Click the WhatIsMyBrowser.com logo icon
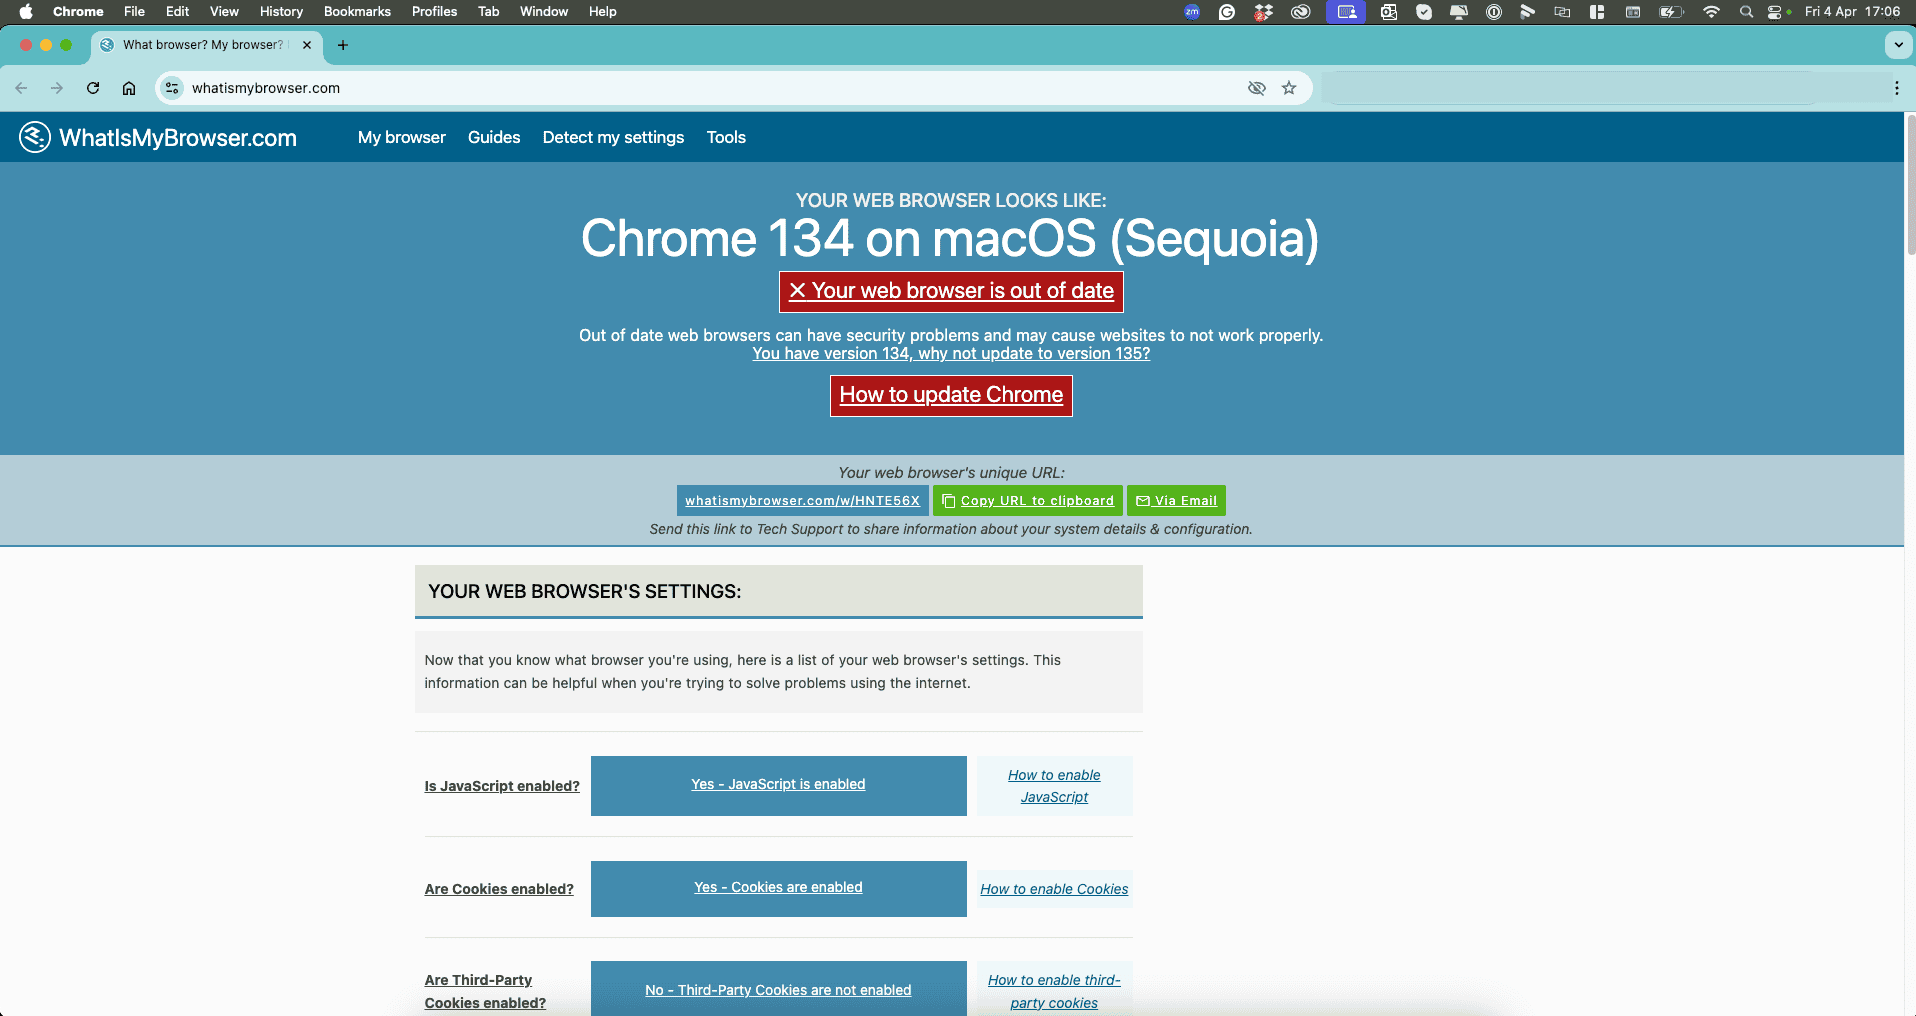1916x1016 pixels. (35, 137)
